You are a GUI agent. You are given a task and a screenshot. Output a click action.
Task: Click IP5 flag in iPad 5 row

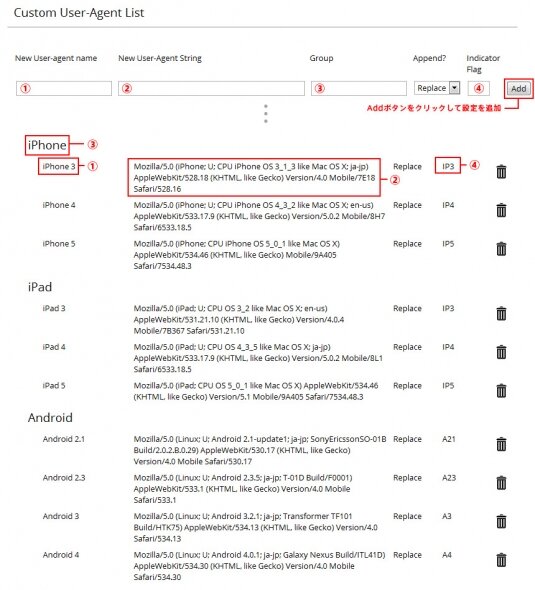click(448, 386)
